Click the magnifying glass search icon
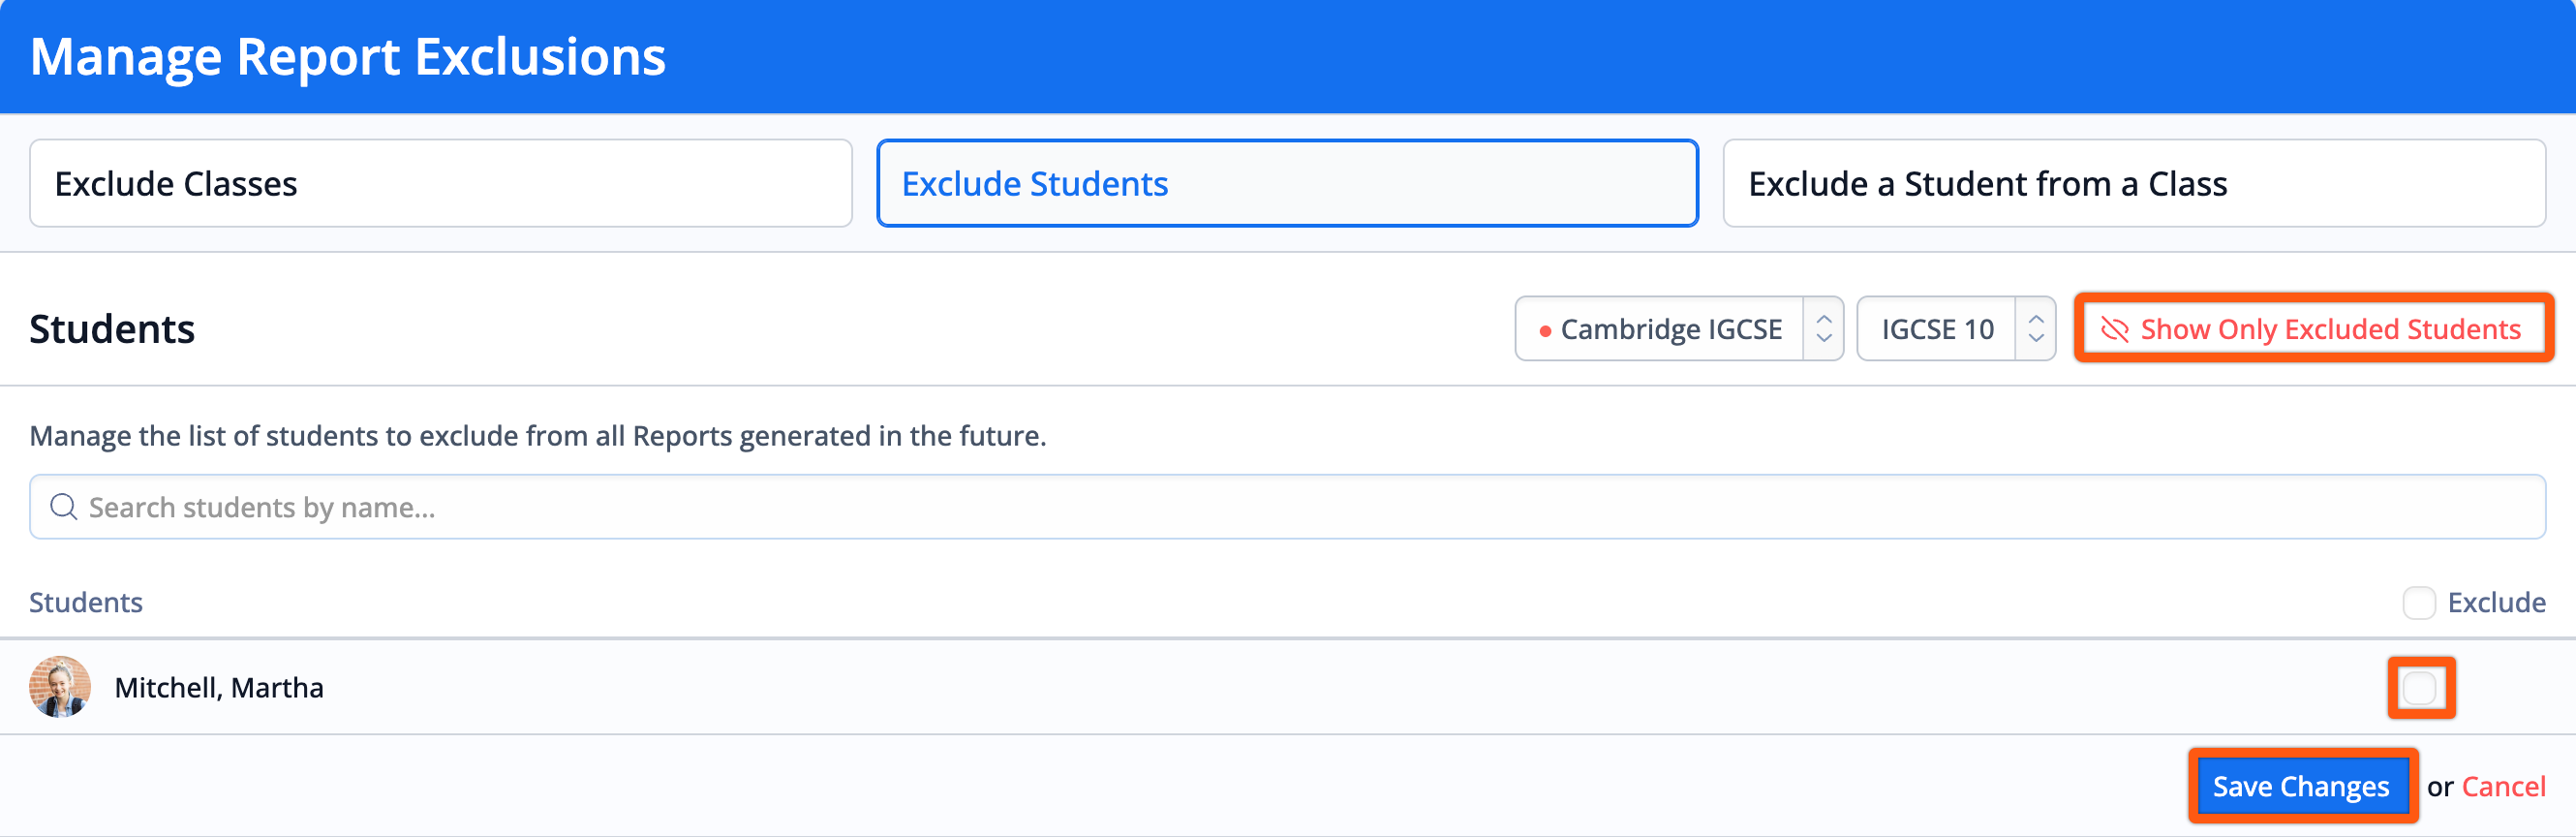Viewport: 2576px width, 837px height. point(64,507)
